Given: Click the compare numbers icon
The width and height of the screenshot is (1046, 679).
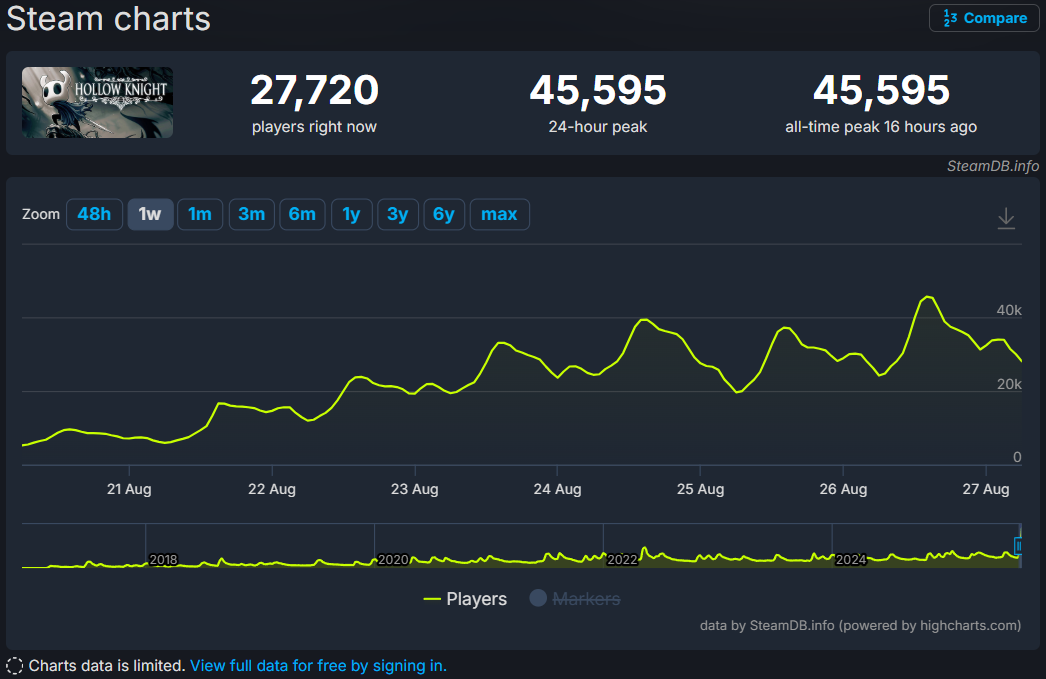Looking at the screenshot, I should (x=950, y=18).
